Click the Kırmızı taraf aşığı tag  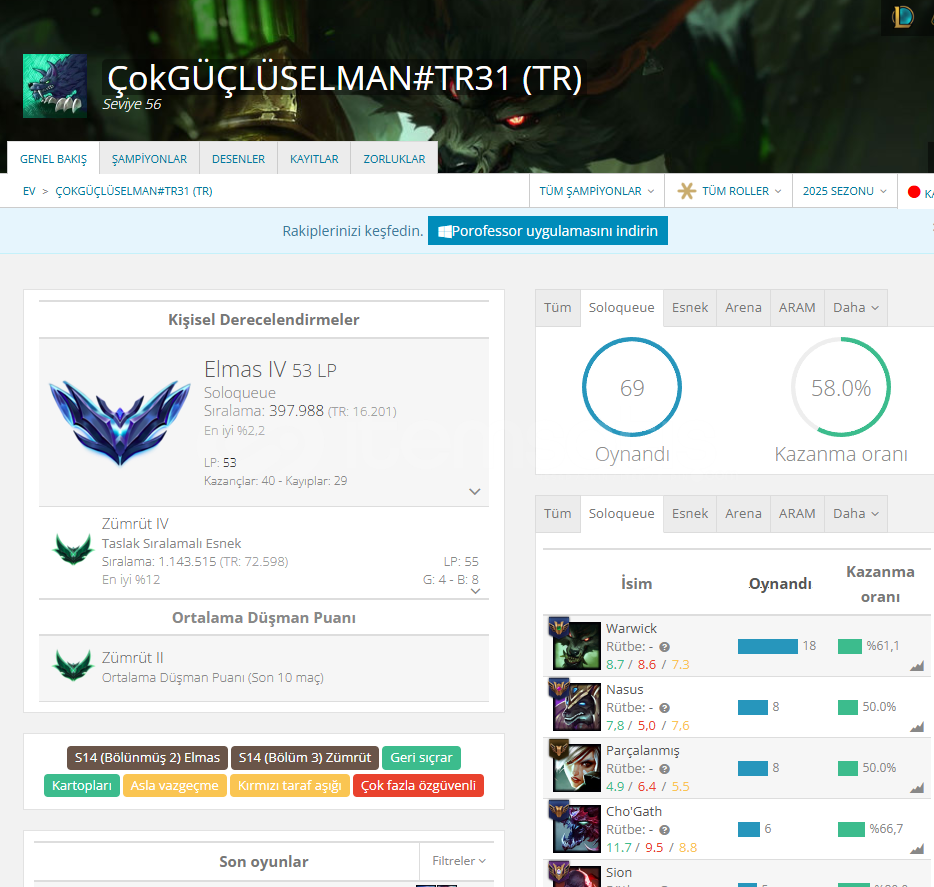pos(289,785)
